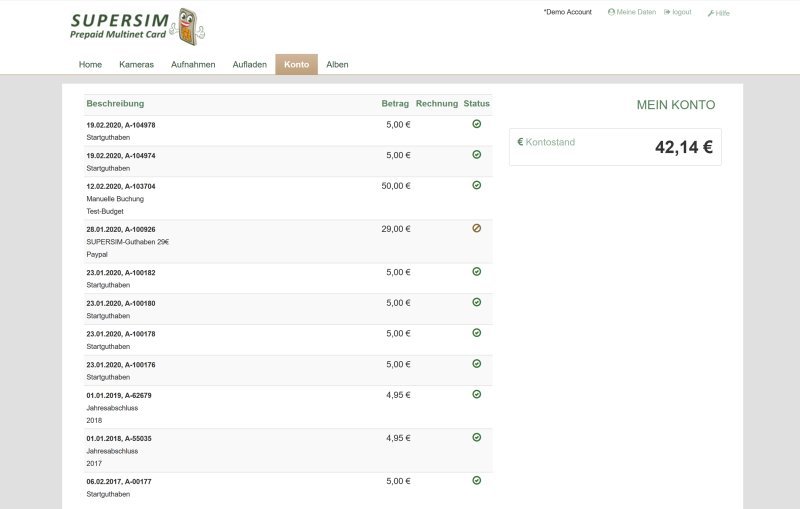This screenshot has height=509, width=800.
Task: Click status check icon for entry A-00177
Action: coord(477,480)
